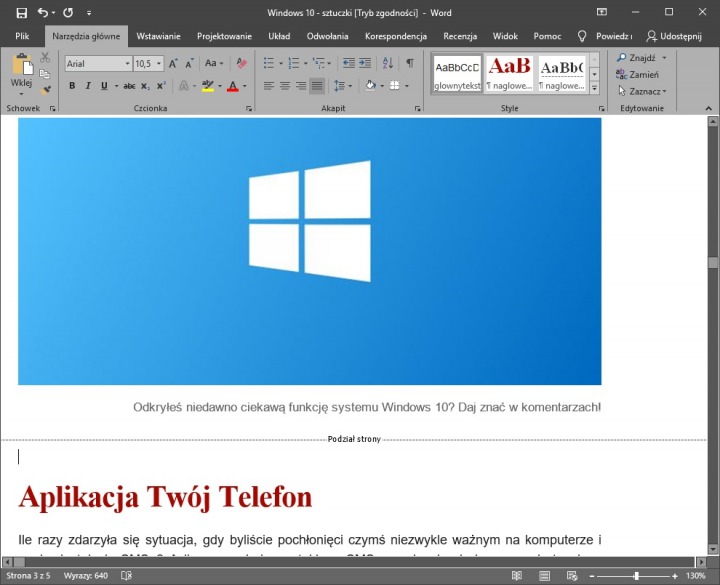Viewport: 720px width, 585px height.
Task: Open the 10,5 font size dropdown
Action: (159, 63)
